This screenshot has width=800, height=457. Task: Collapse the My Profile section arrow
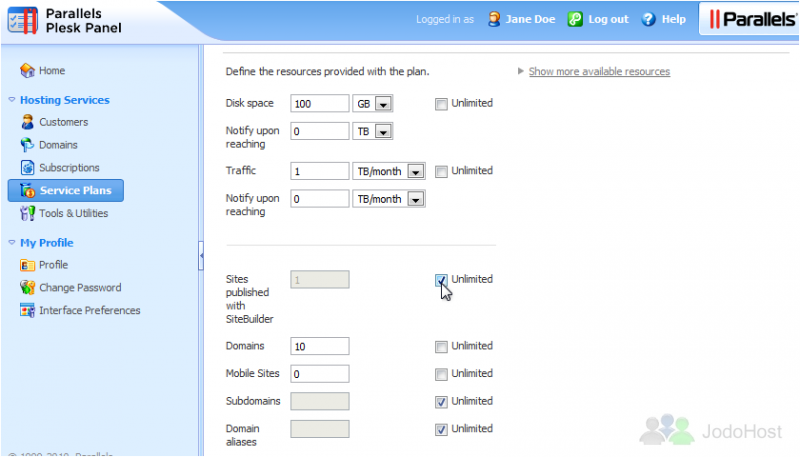click(x=12, y=243)
